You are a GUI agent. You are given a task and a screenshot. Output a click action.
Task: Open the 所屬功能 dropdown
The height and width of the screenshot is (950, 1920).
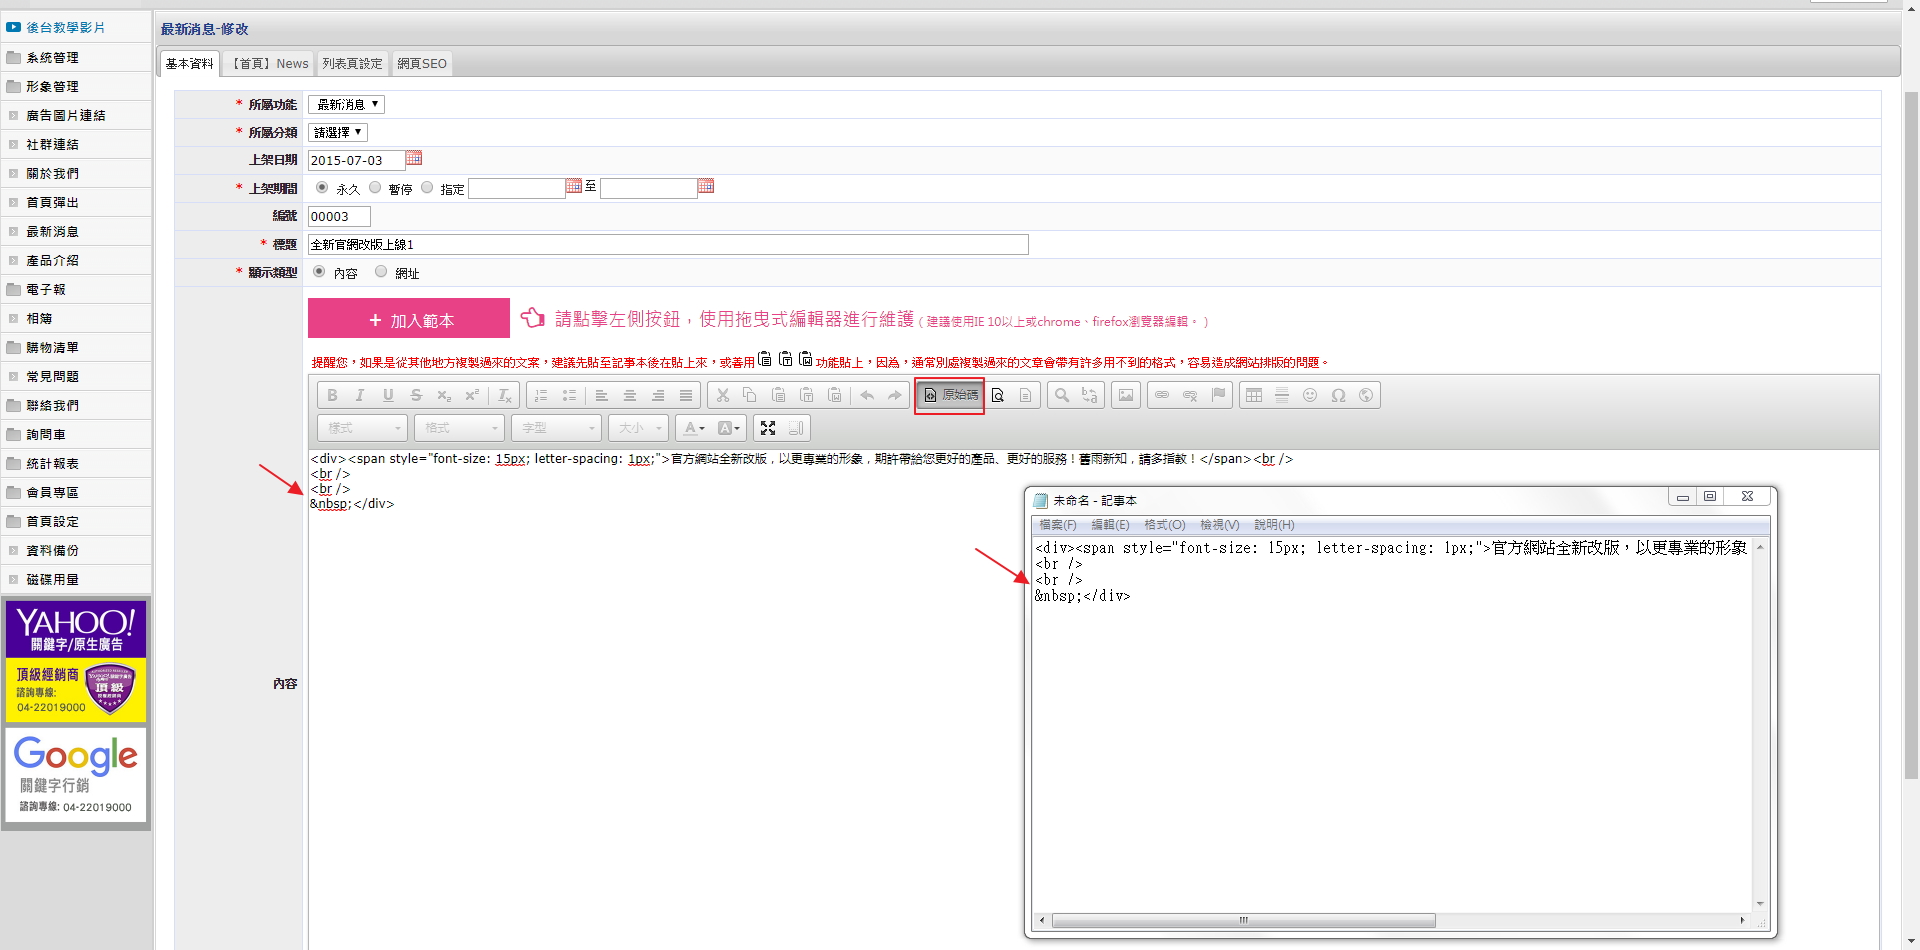tap(346, 104)
